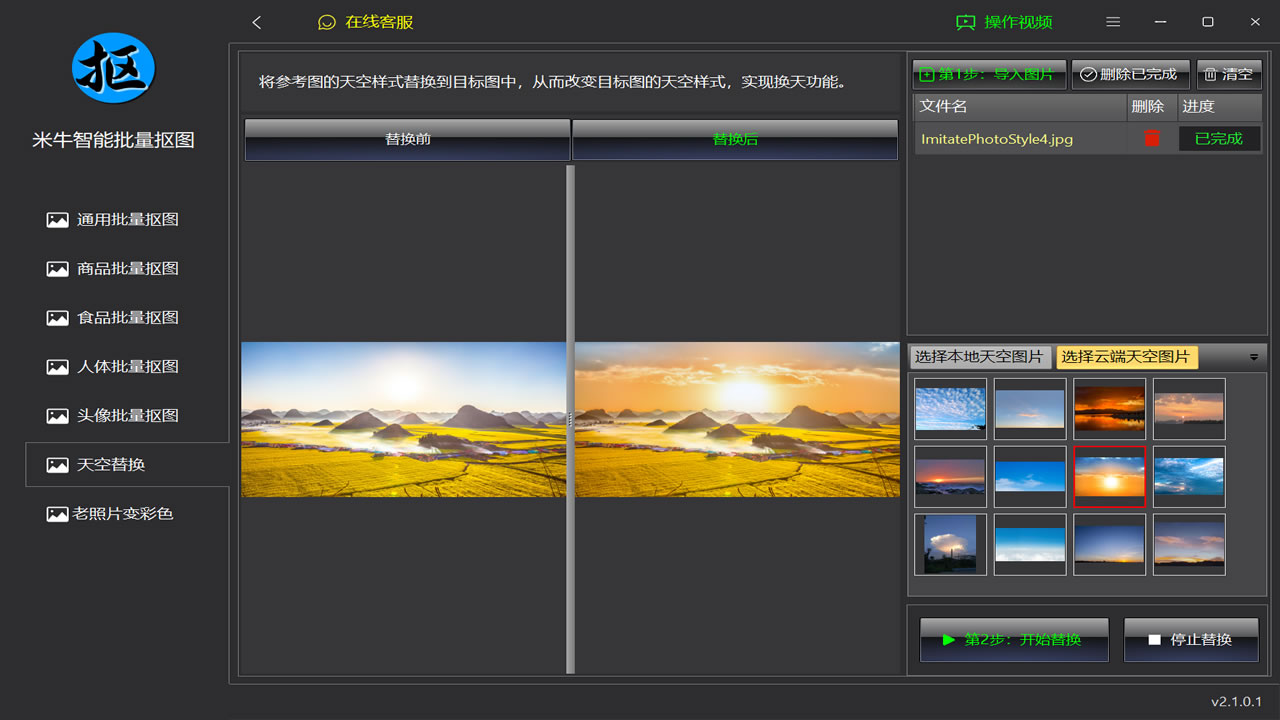Pick pale blue sky with pink cloud
This screenshot has height=720, width=1280.
pos(1030,409)
